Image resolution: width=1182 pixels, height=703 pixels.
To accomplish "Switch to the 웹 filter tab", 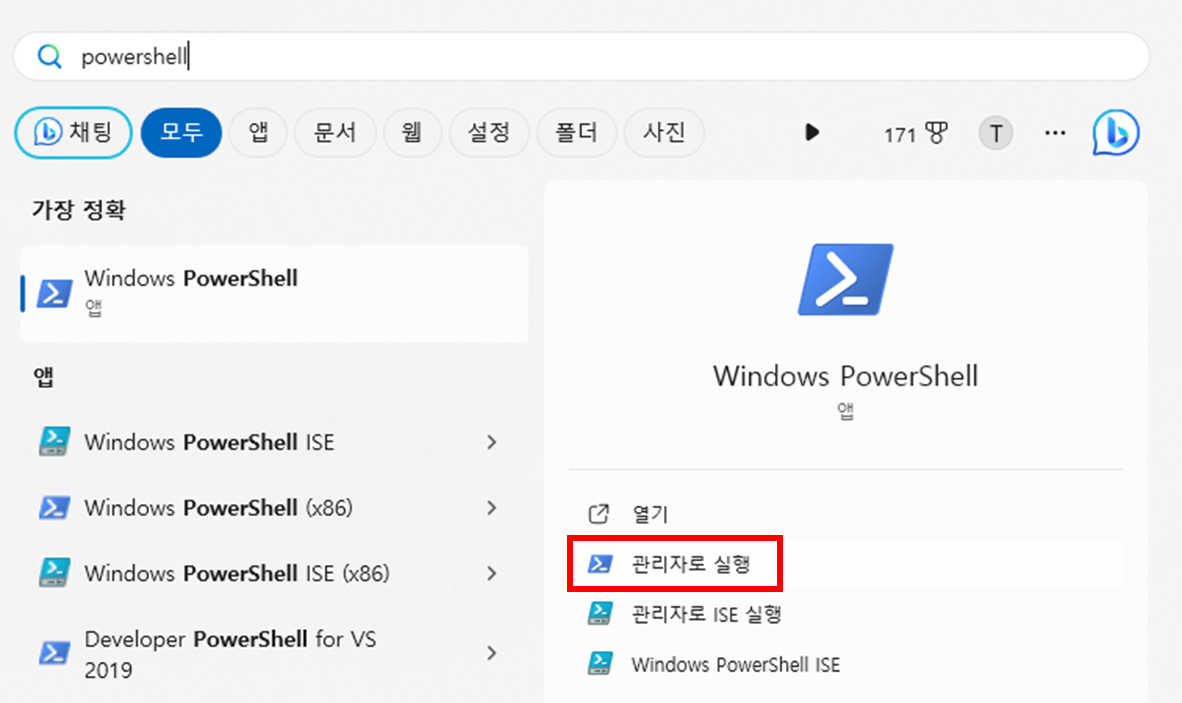I will (412, 133).
